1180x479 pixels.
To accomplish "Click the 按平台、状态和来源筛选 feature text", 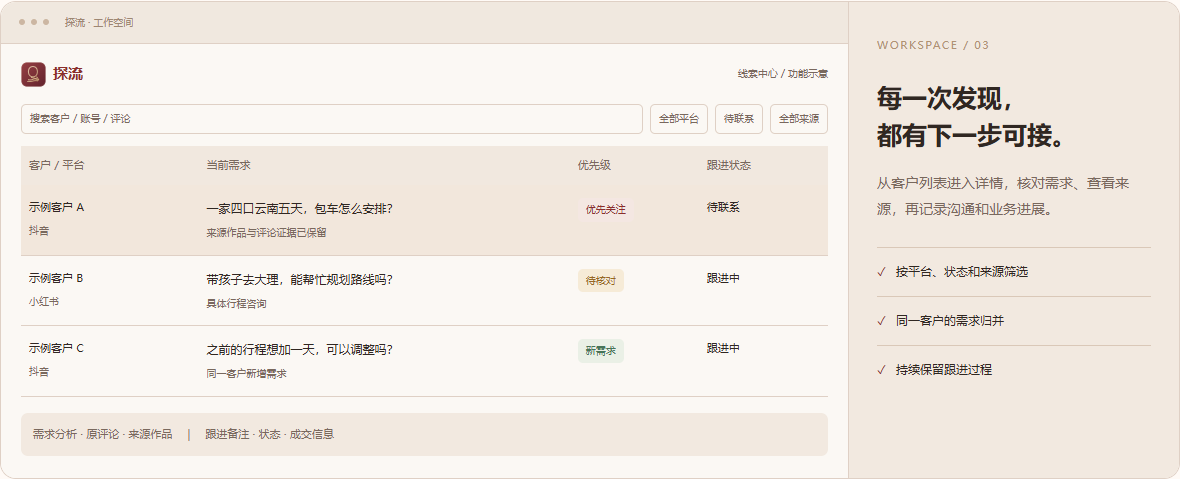I will pos(962,272).
